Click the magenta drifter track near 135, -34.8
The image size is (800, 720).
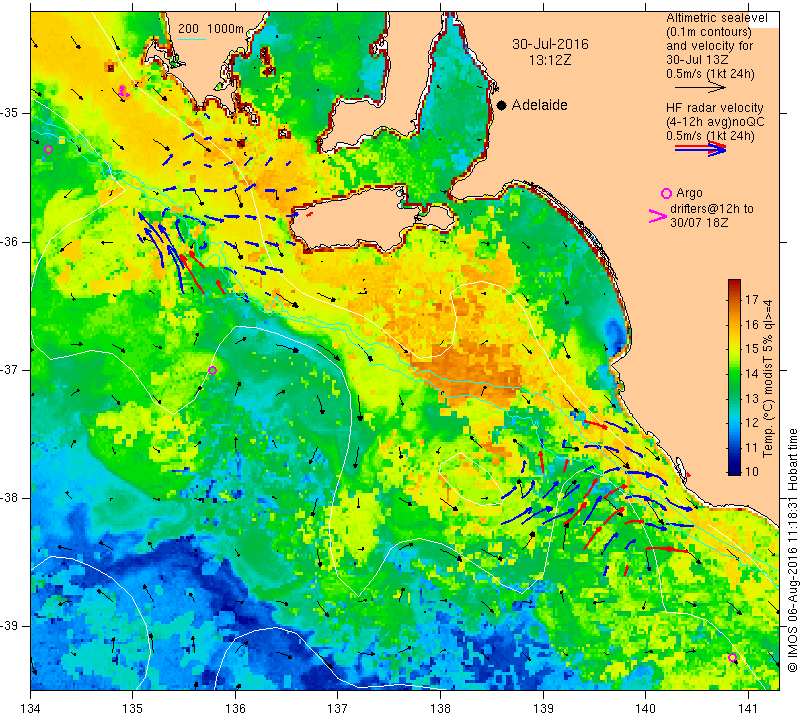[123, 91]
